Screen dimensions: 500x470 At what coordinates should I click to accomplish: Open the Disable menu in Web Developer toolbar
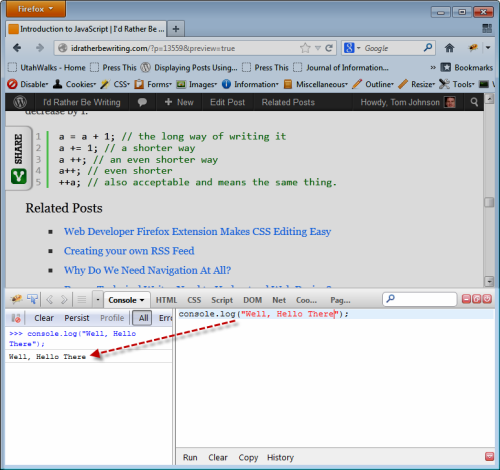(28, 84)
